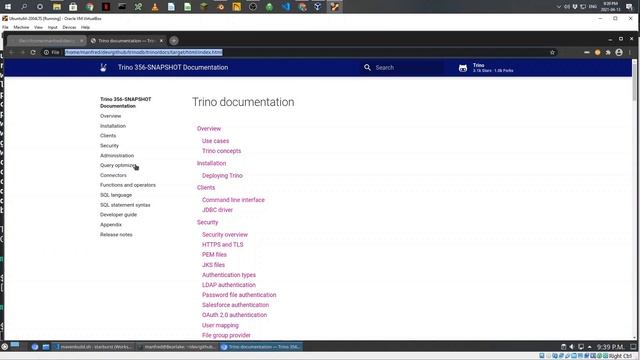The image size is (640, 360).
Task: Show hidden Windows tray icons chevron
Action: (559, 7)
